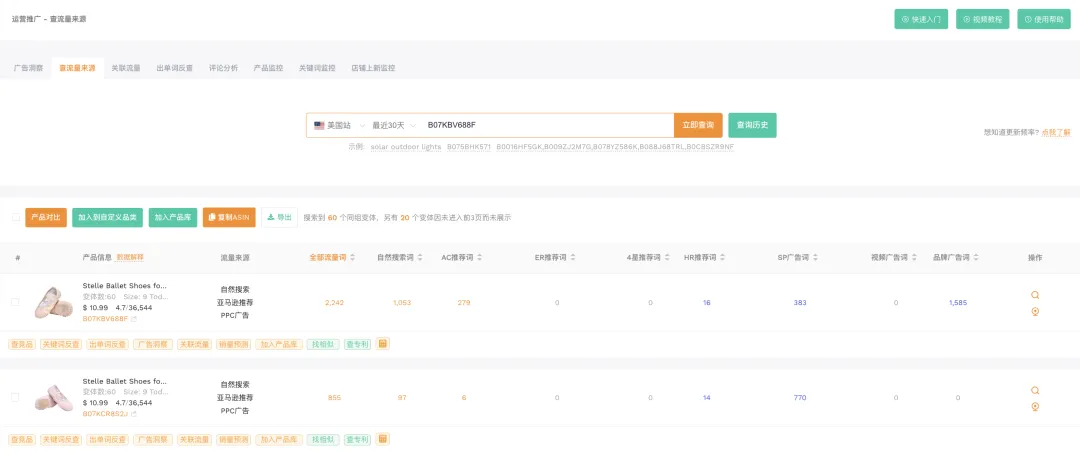Open external link icon beside B07KBV688F ASIN
Viewport: 1080px width, 453px height.
tap(134, 319)
